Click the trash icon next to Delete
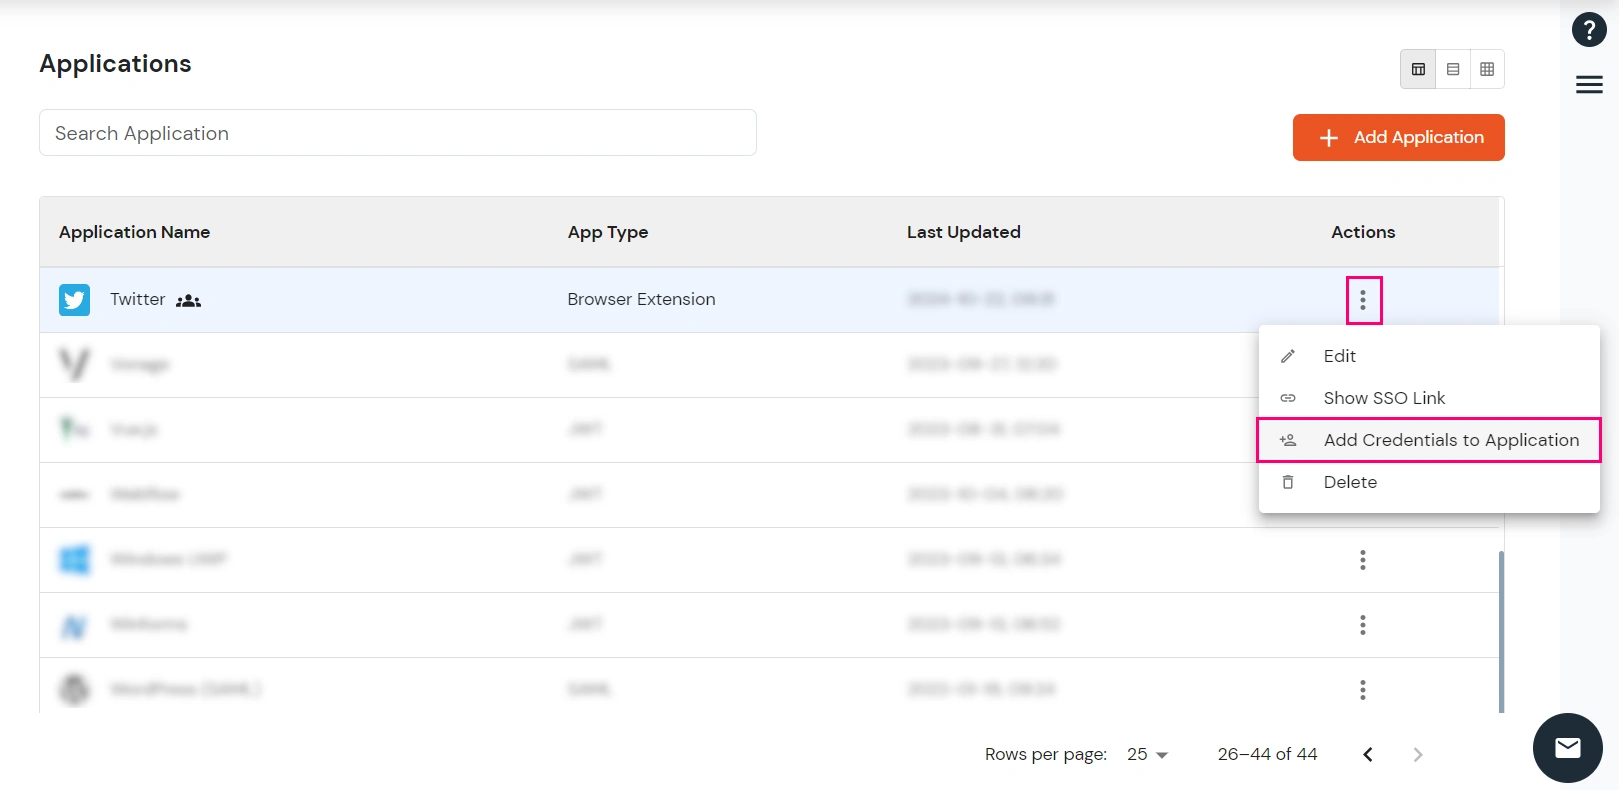 click(1288, 482)
